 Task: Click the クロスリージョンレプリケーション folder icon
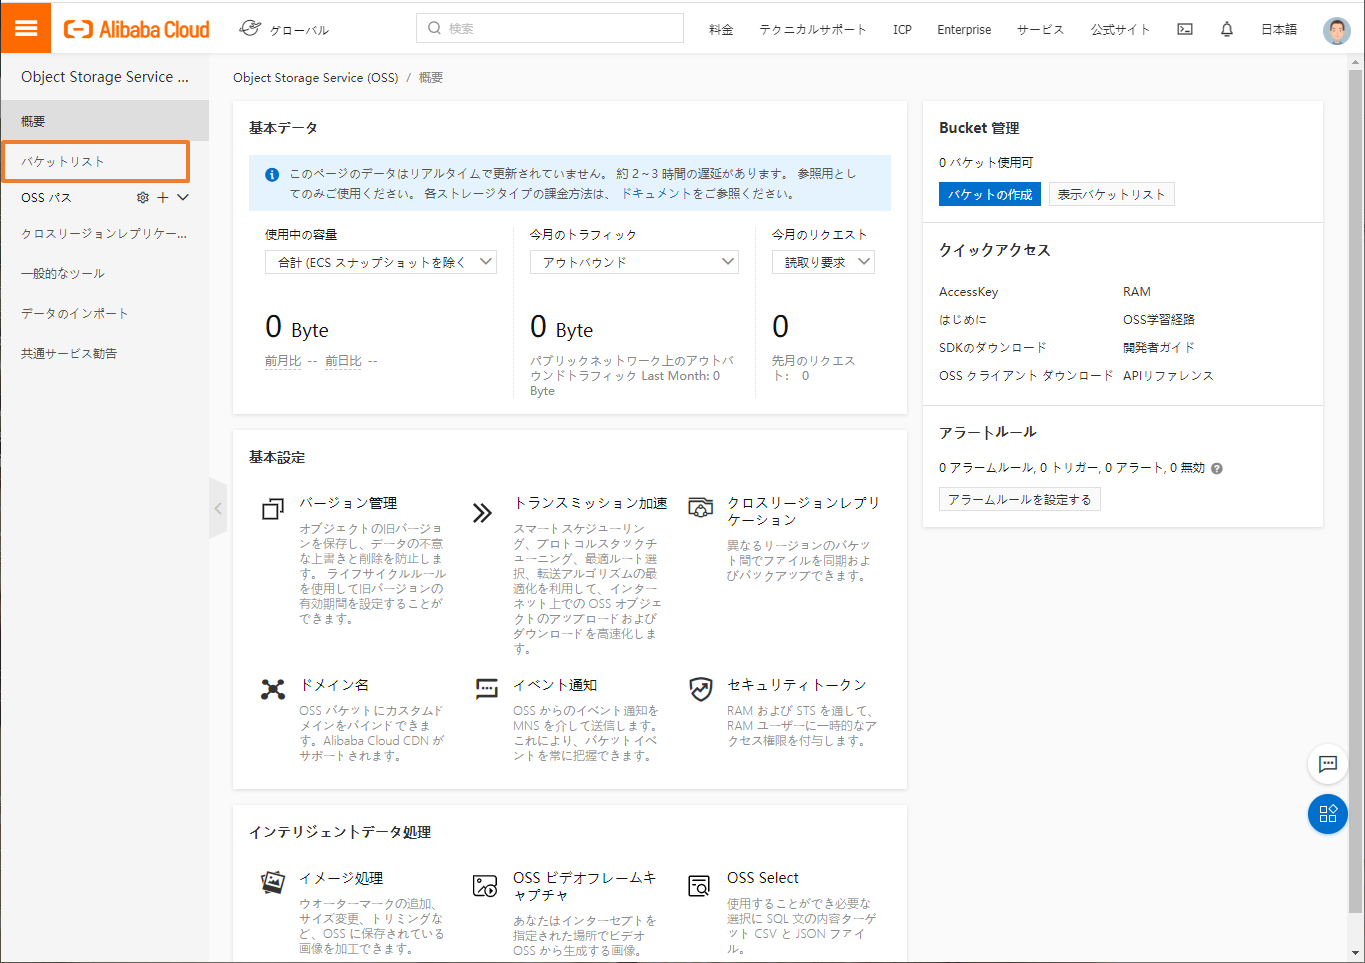tap(701, 507)
